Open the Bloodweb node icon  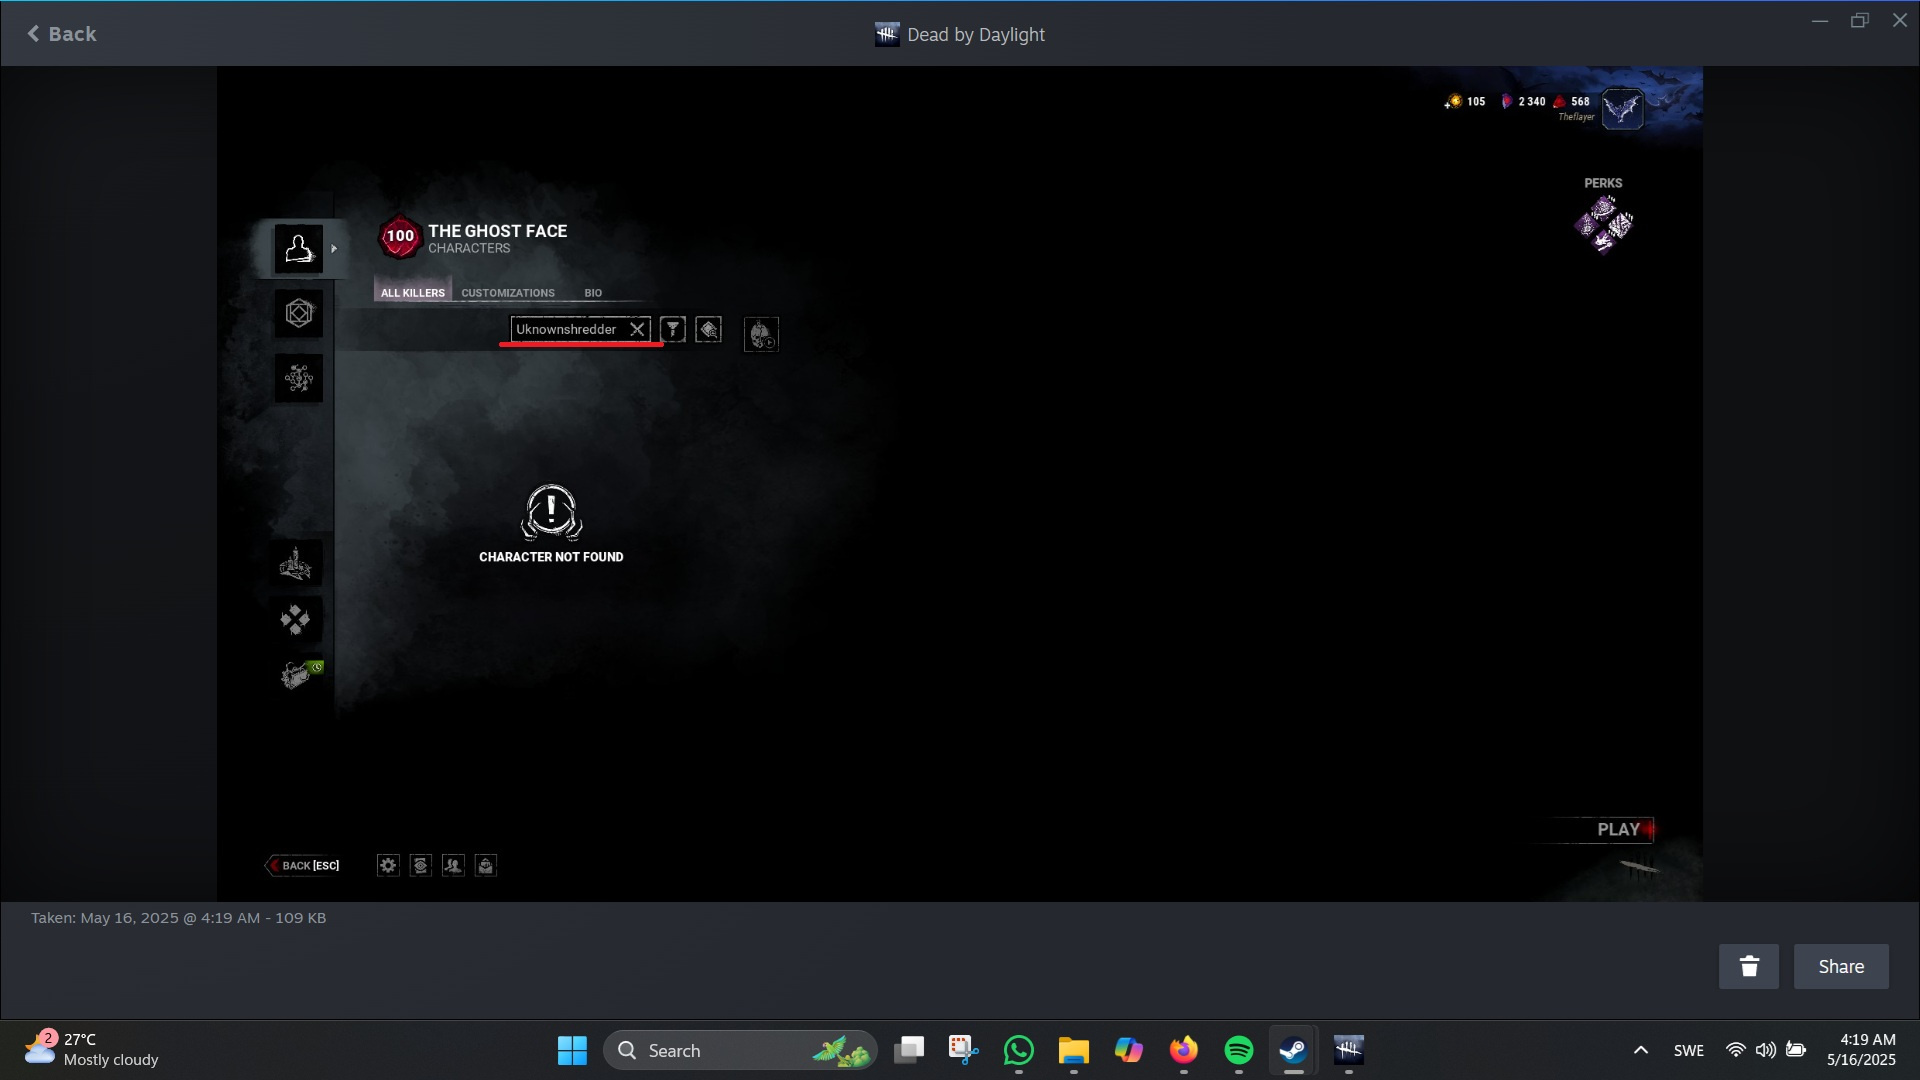click(x=298, y=378)
